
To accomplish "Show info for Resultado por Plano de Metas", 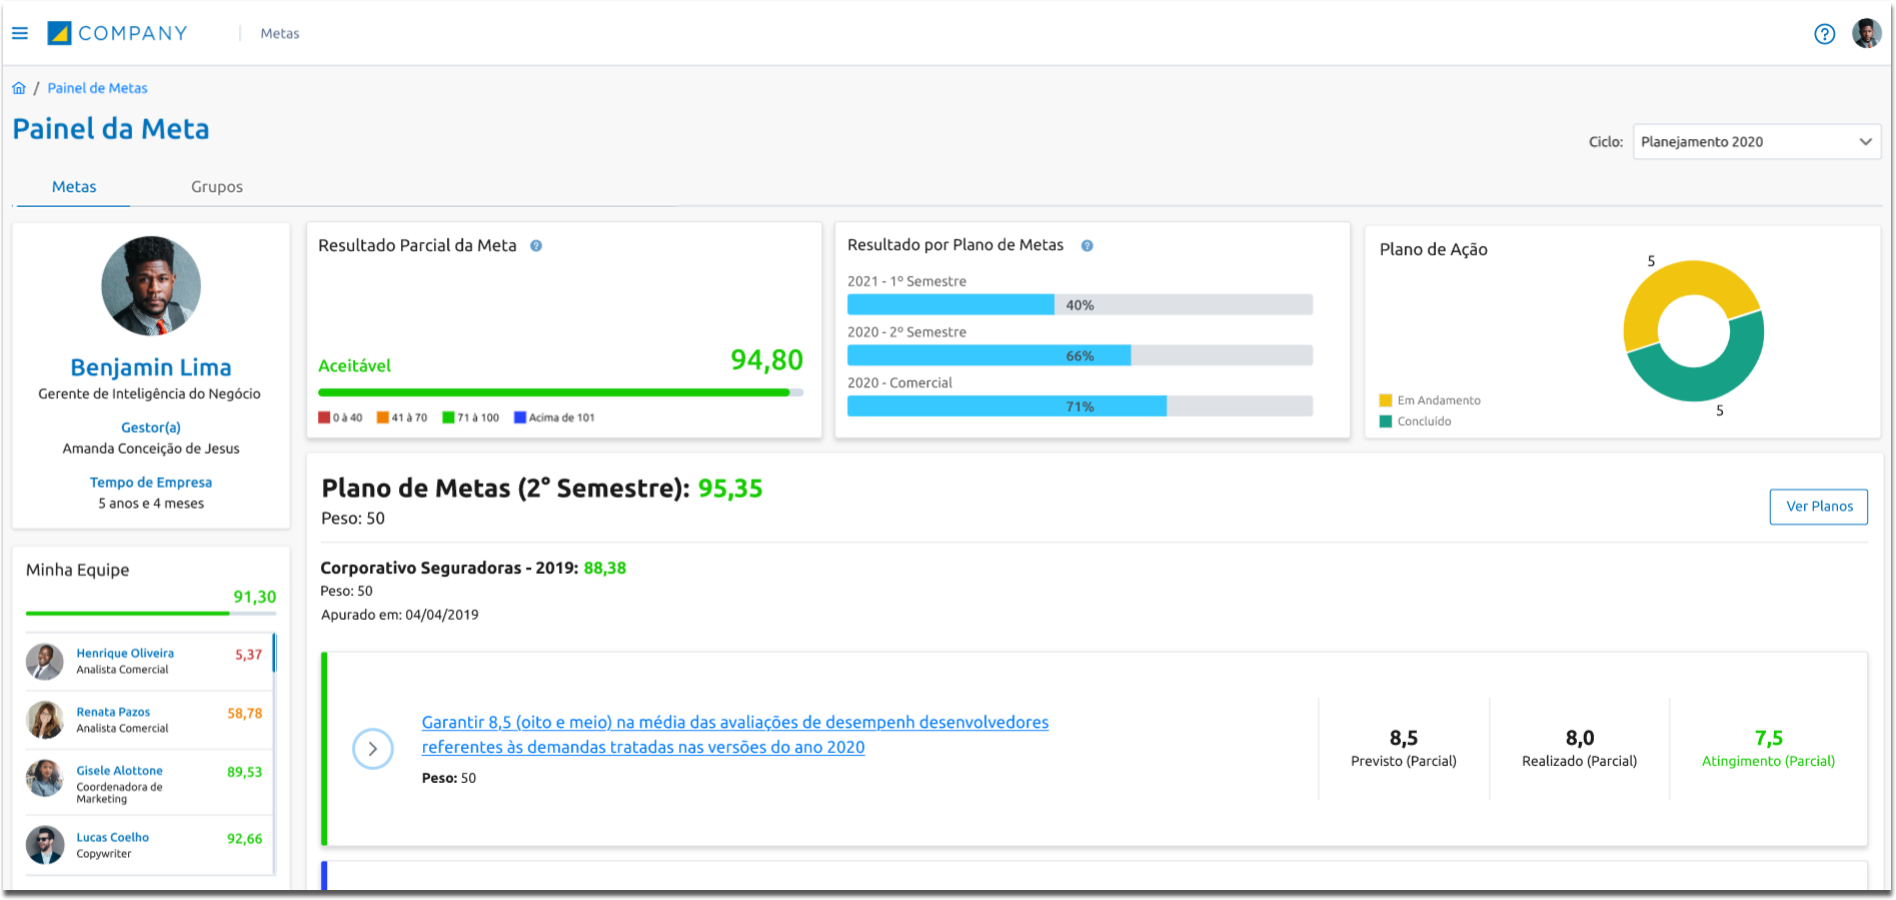I will pos(1087,246).
